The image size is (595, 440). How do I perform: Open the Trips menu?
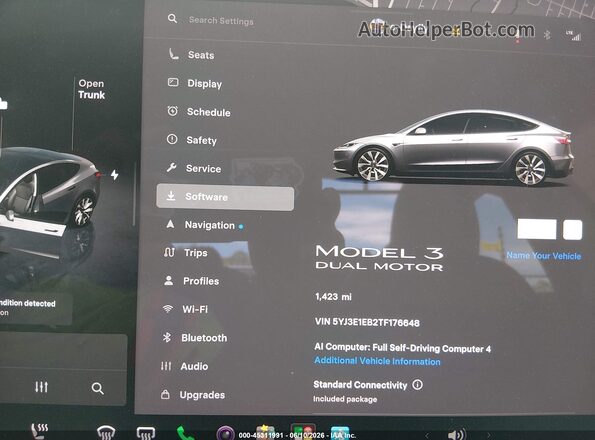[x=186, y=253]
